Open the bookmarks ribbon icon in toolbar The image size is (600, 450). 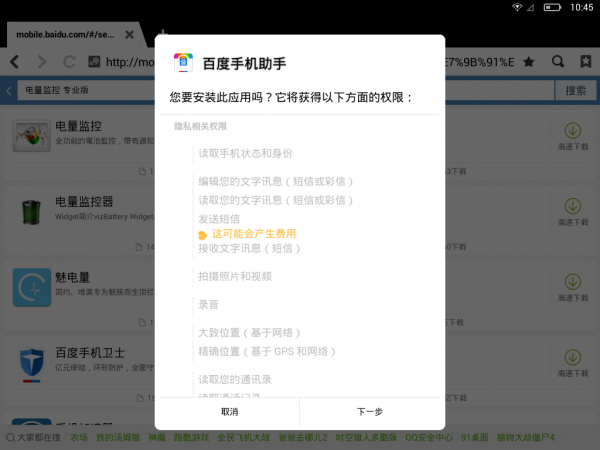coord(585,62)
